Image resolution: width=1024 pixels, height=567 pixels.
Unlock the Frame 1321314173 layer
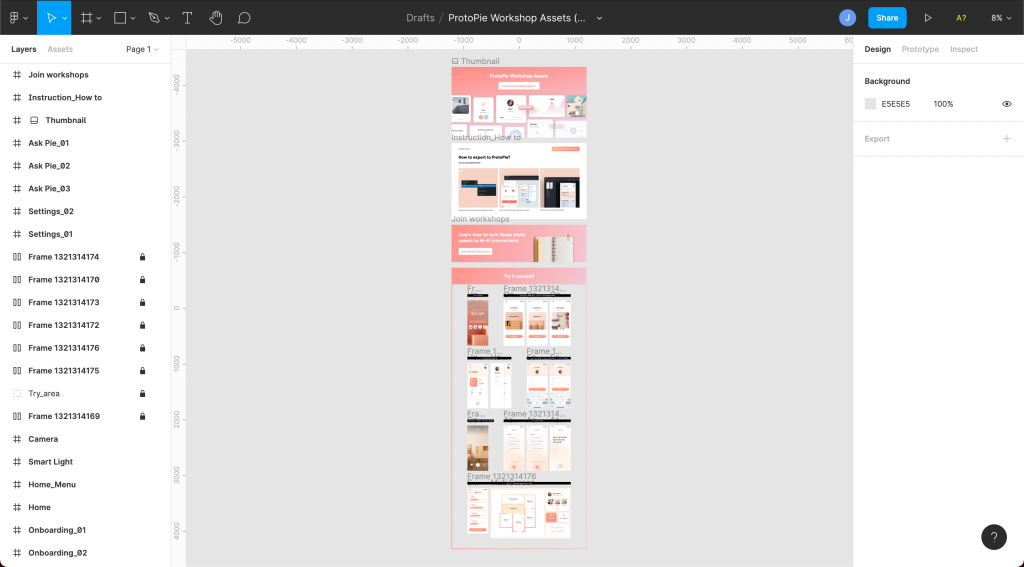142,302
